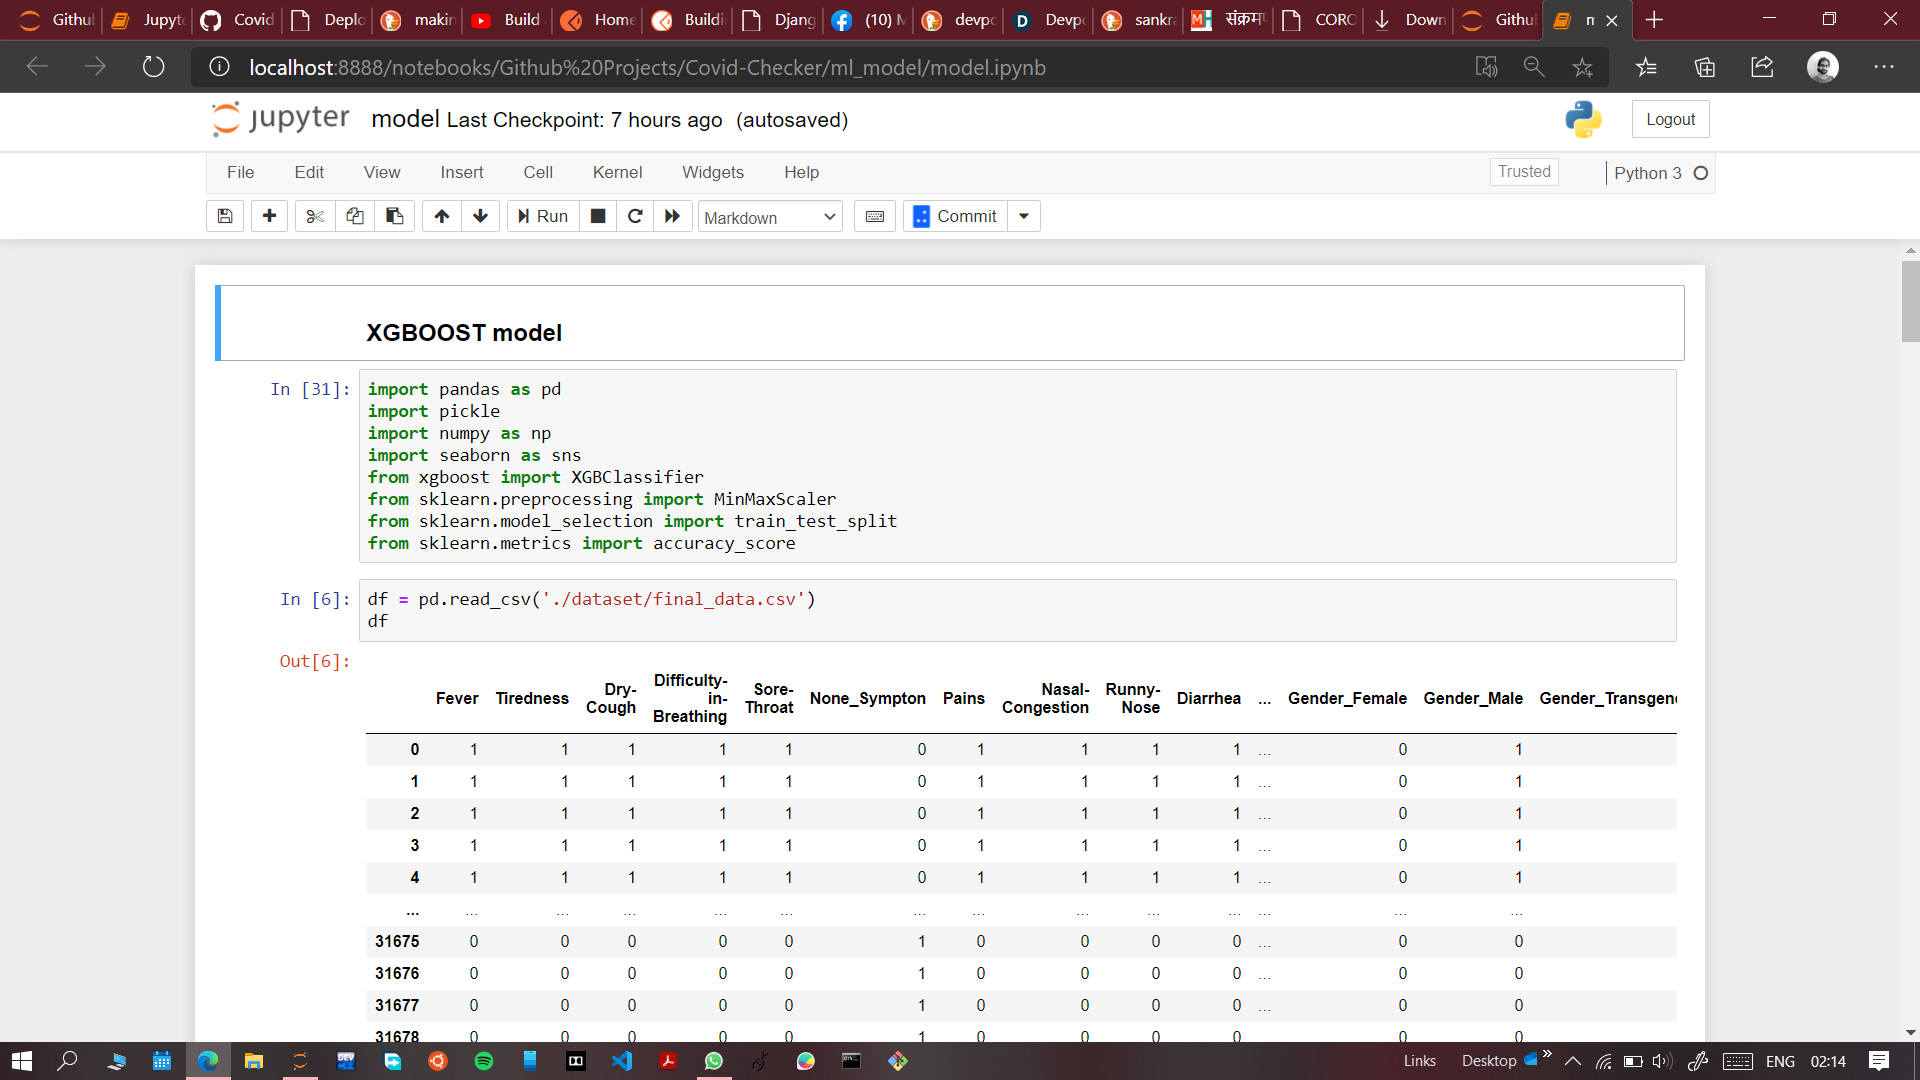1920x1080 pixels.
Task: Open the command palette keyboard icon
Action: [875, 216]
